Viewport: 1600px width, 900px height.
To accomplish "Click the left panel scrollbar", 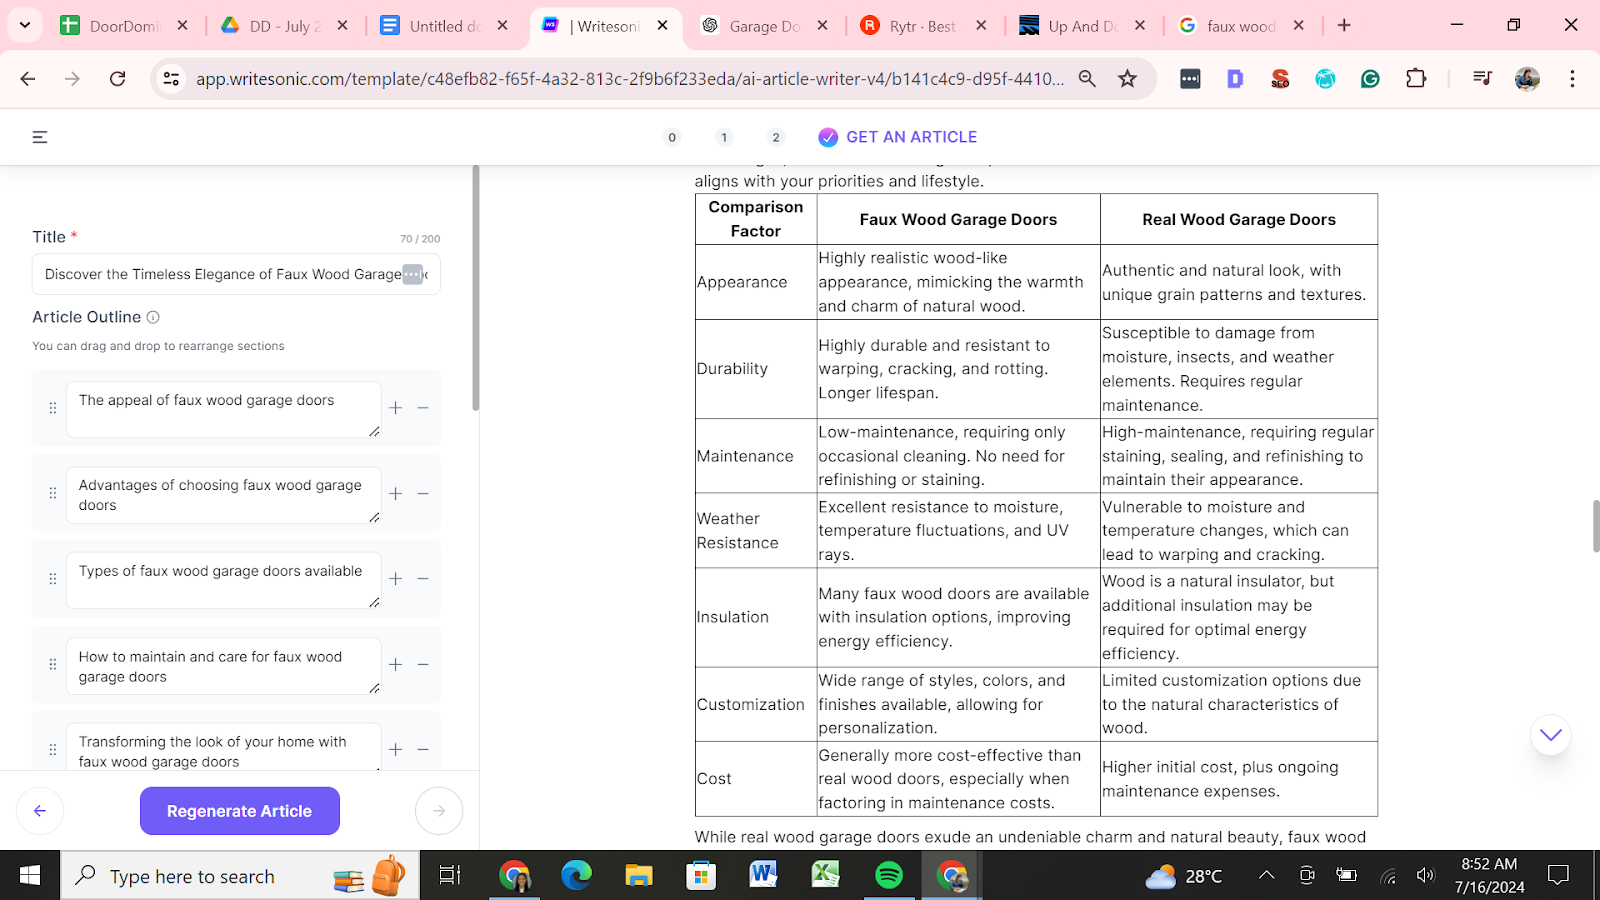I will coord(476,288).
